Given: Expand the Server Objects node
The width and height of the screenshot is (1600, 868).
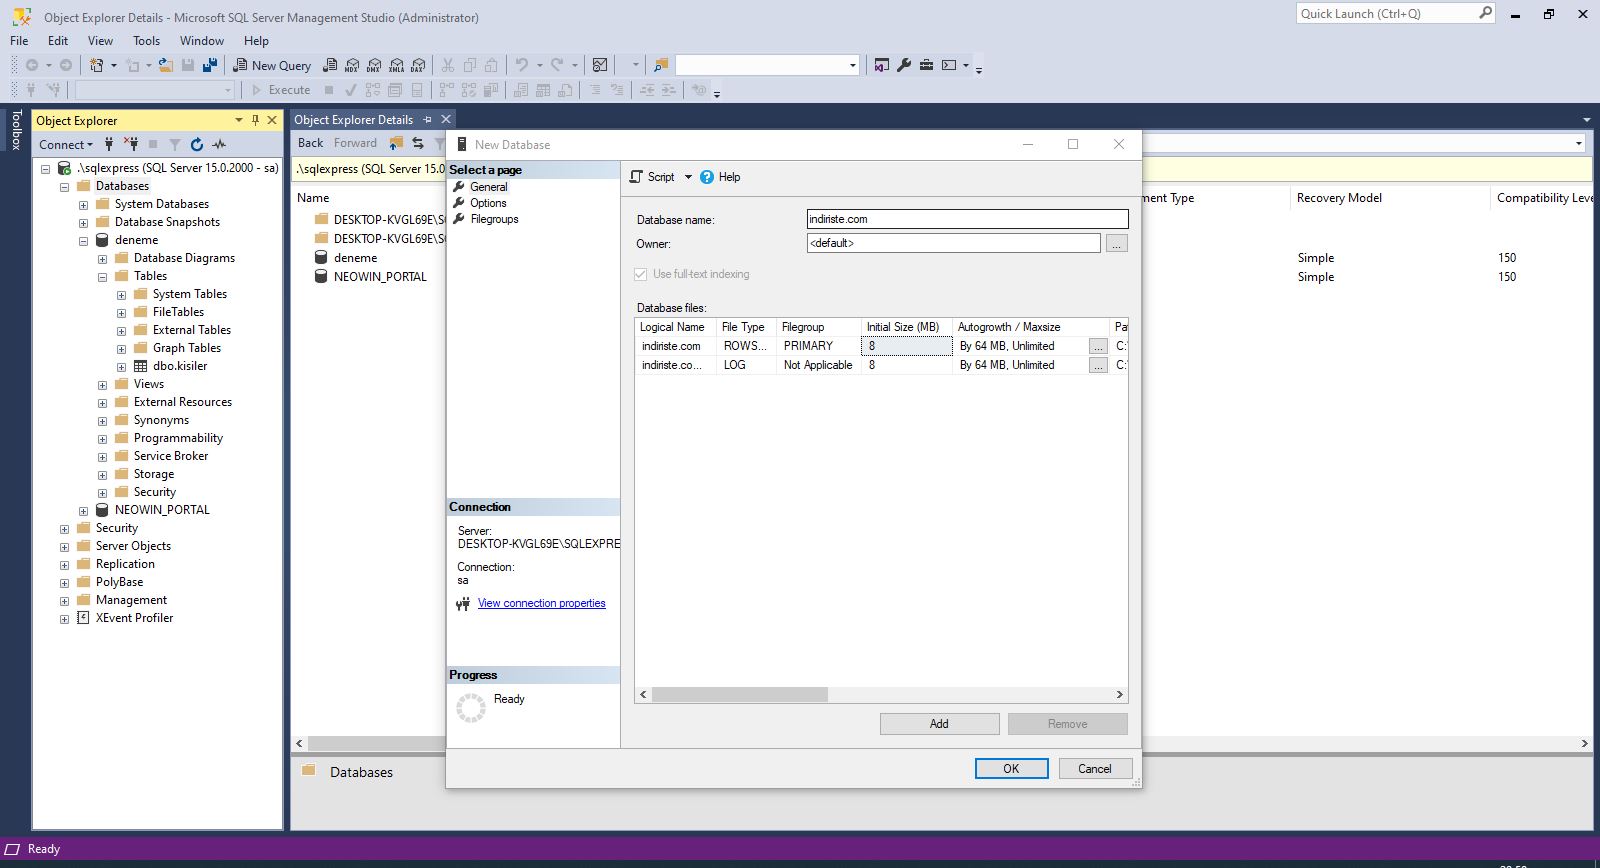Looking at the screenshot, I should tap(64, 547).
